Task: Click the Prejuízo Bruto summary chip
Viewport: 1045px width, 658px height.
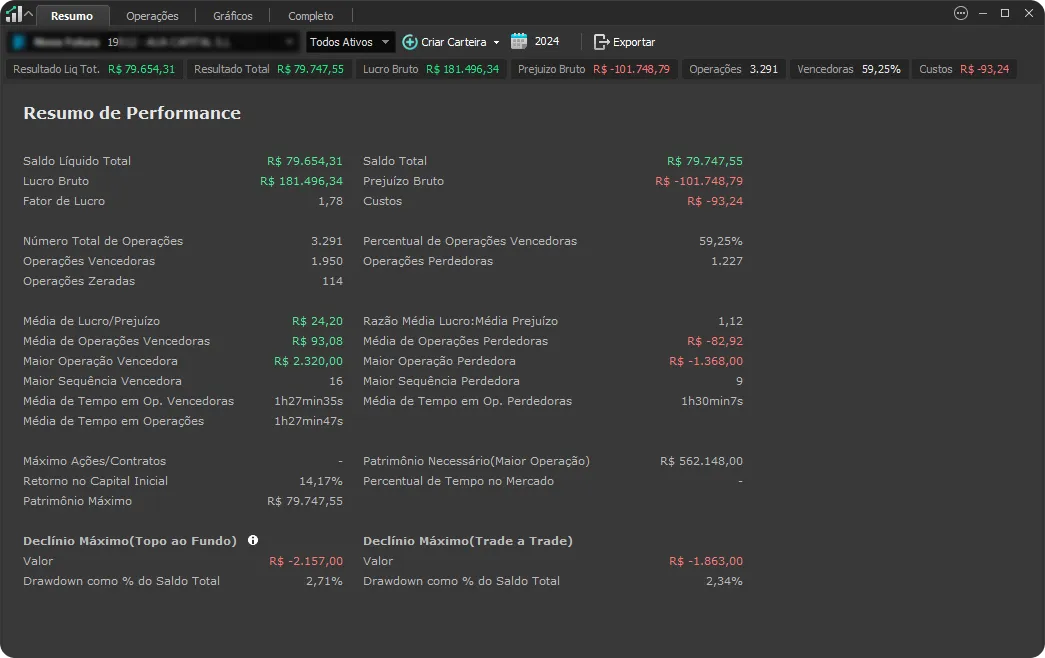Action: click(593, 69)
